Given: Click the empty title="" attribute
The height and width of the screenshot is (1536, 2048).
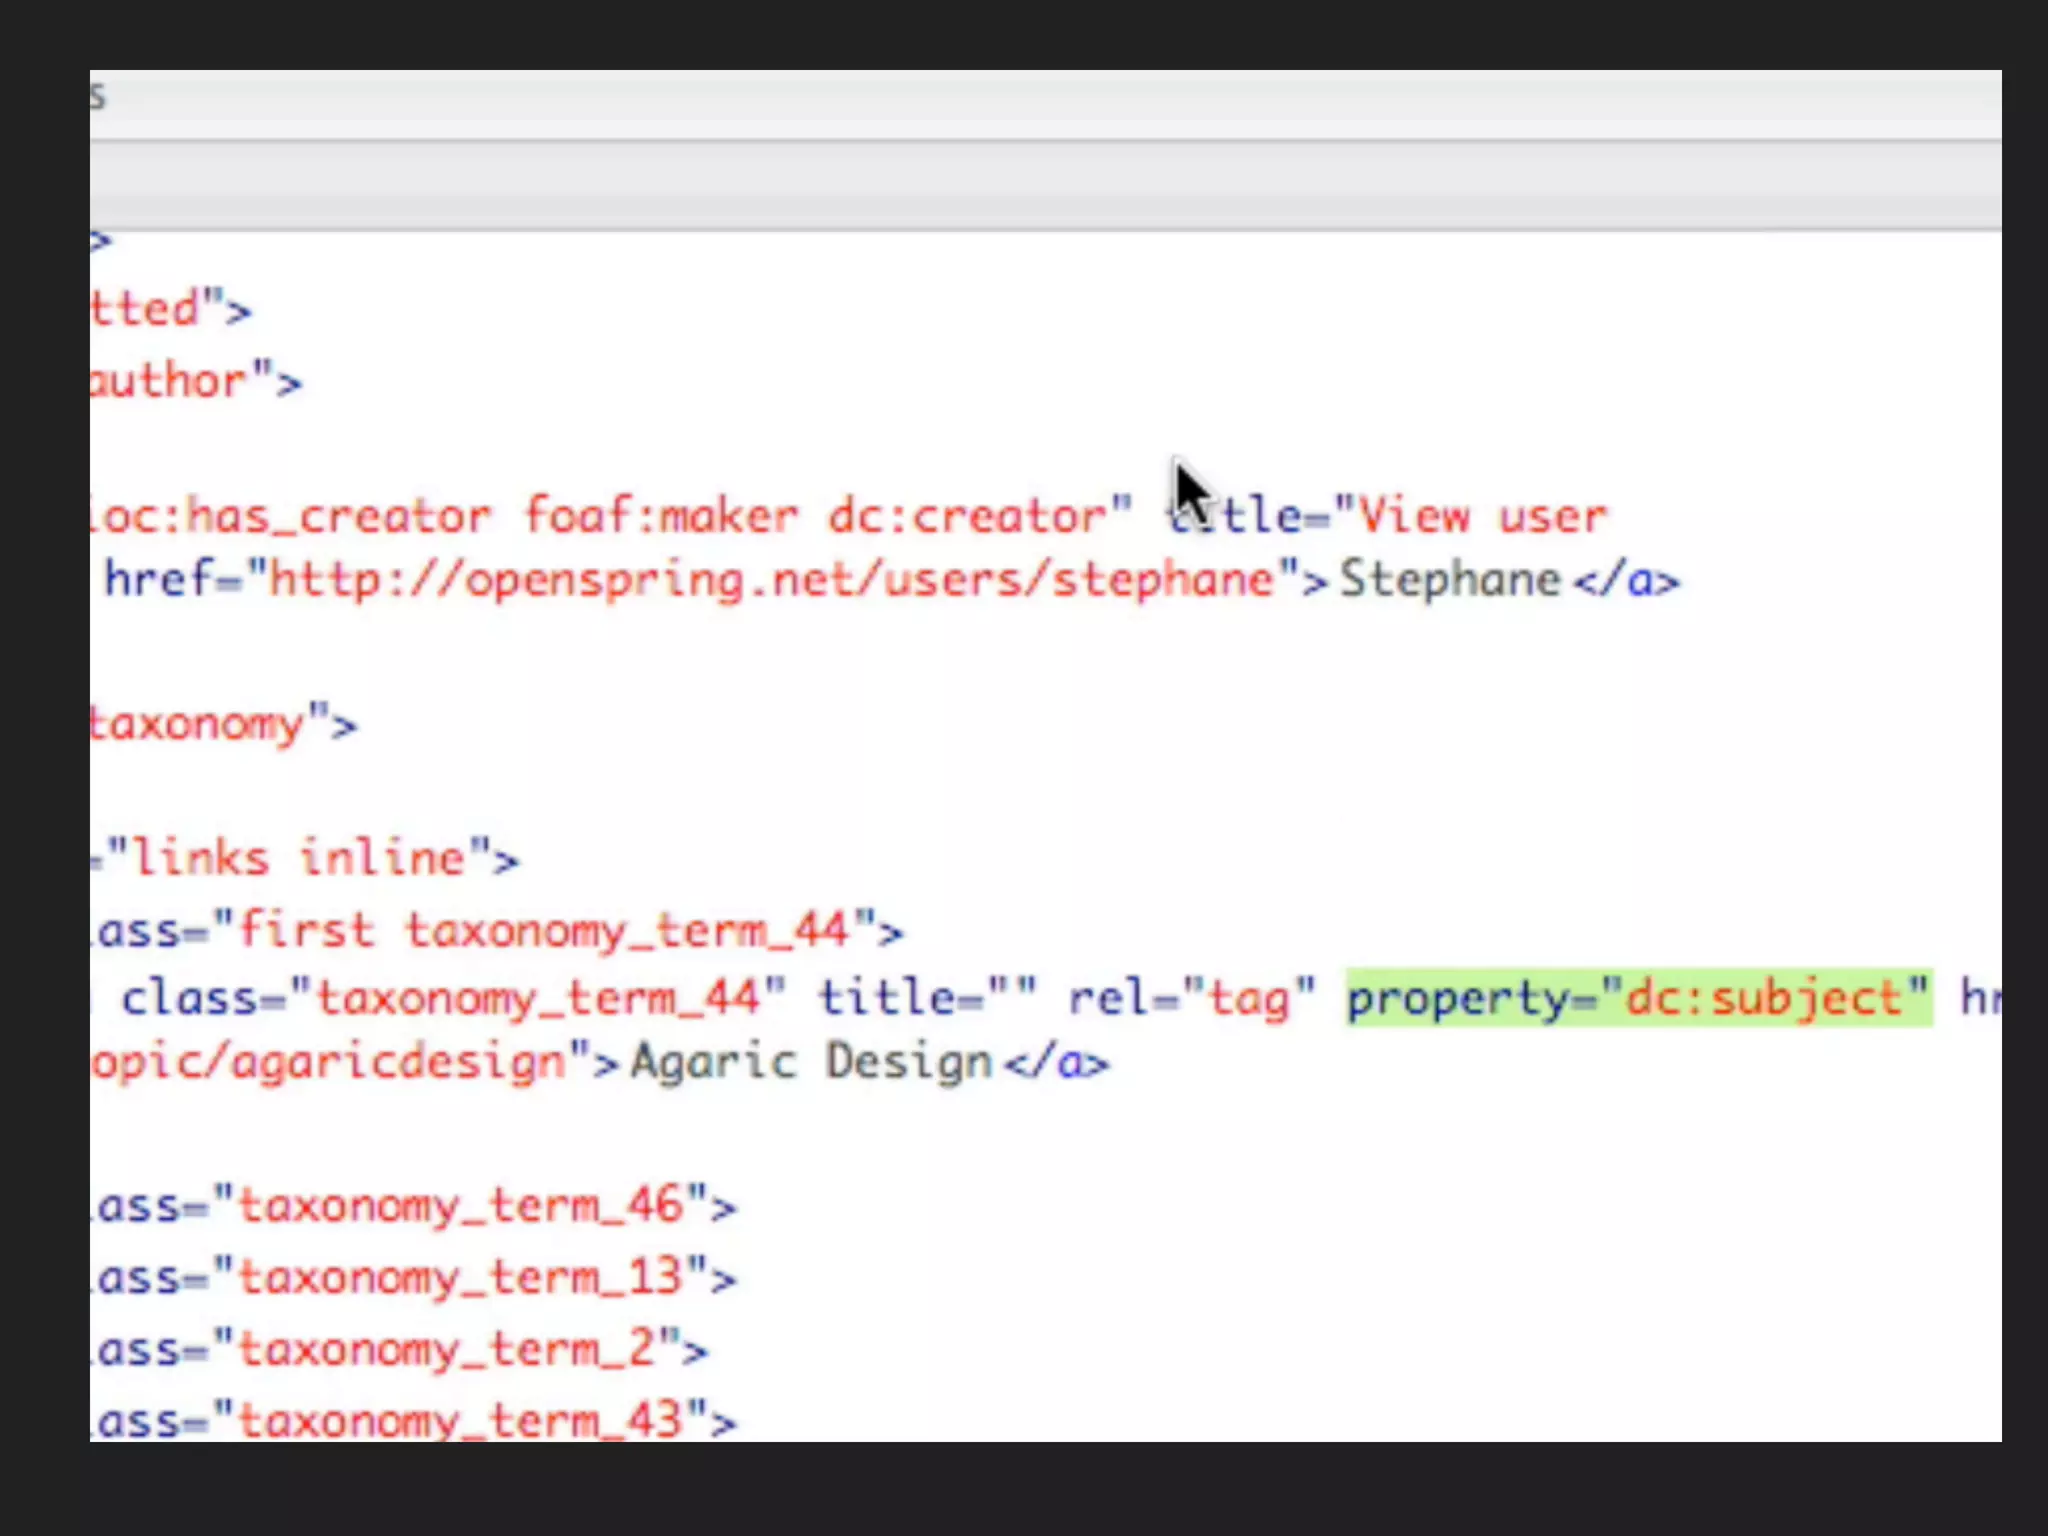Looking at the screenshot, I should tap(927, 998).
